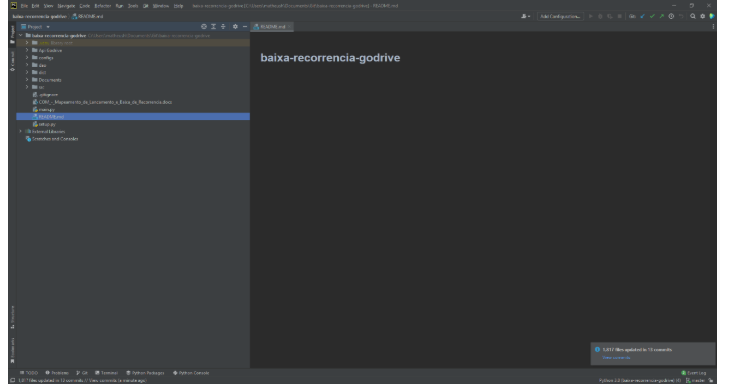Click the greyed Run play icon
Image resolution: width=730 pixels, height=390 pixels.
pos(591,16)
